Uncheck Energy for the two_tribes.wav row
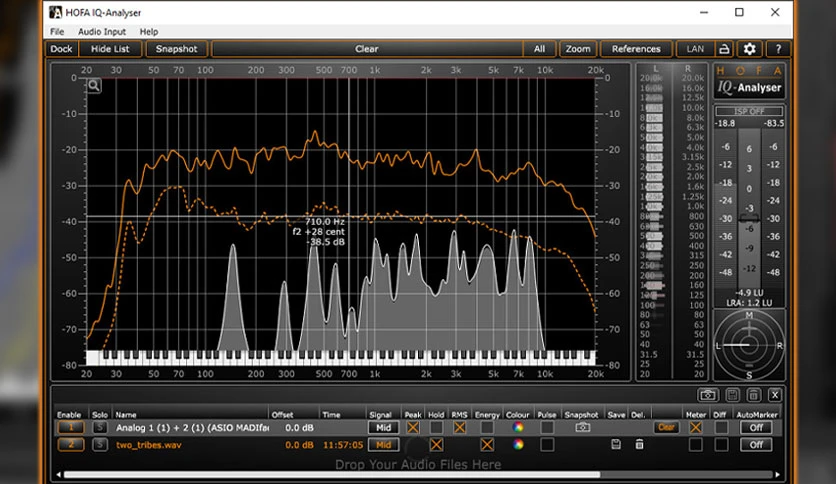The image size is (836, 484). tap(487, 444)
